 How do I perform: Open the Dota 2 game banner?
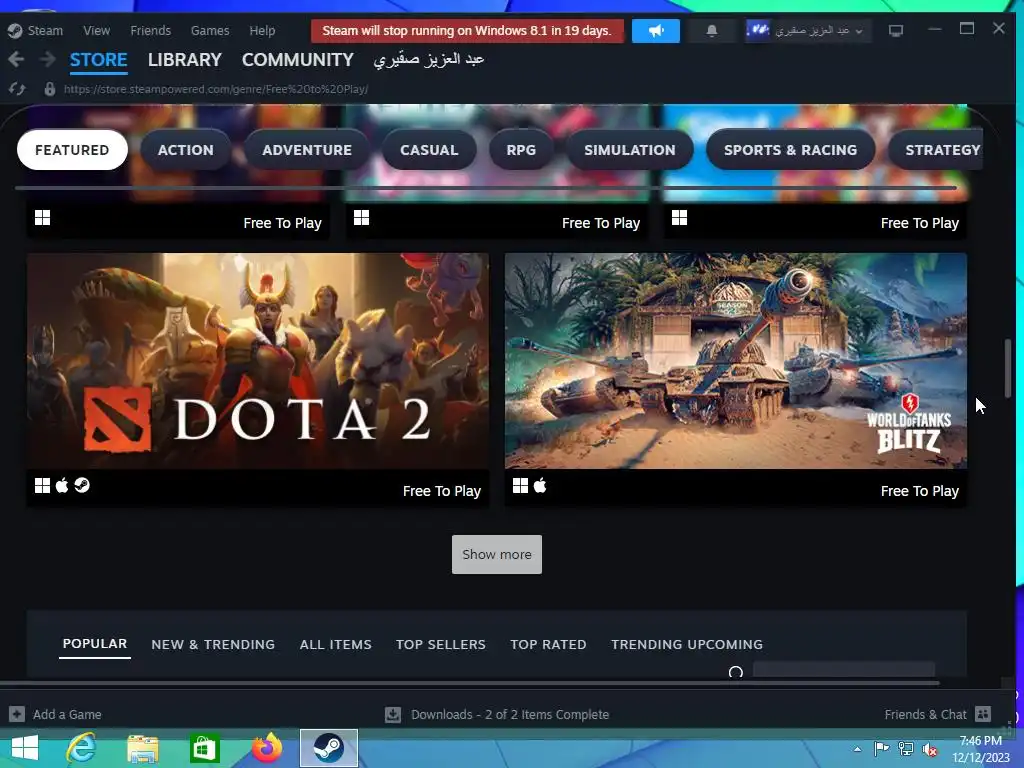(x=258, y=360)
